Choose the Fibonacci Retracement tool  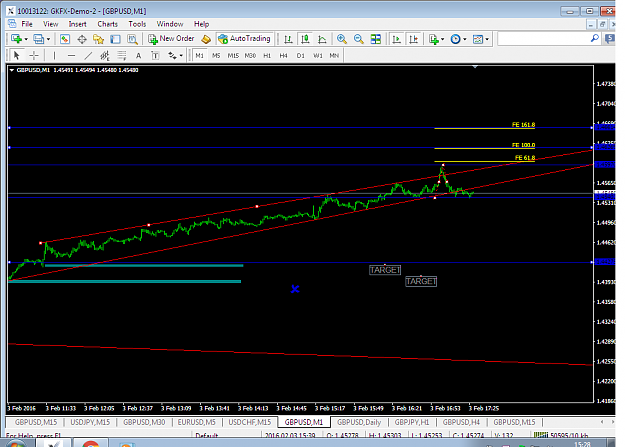122,55
